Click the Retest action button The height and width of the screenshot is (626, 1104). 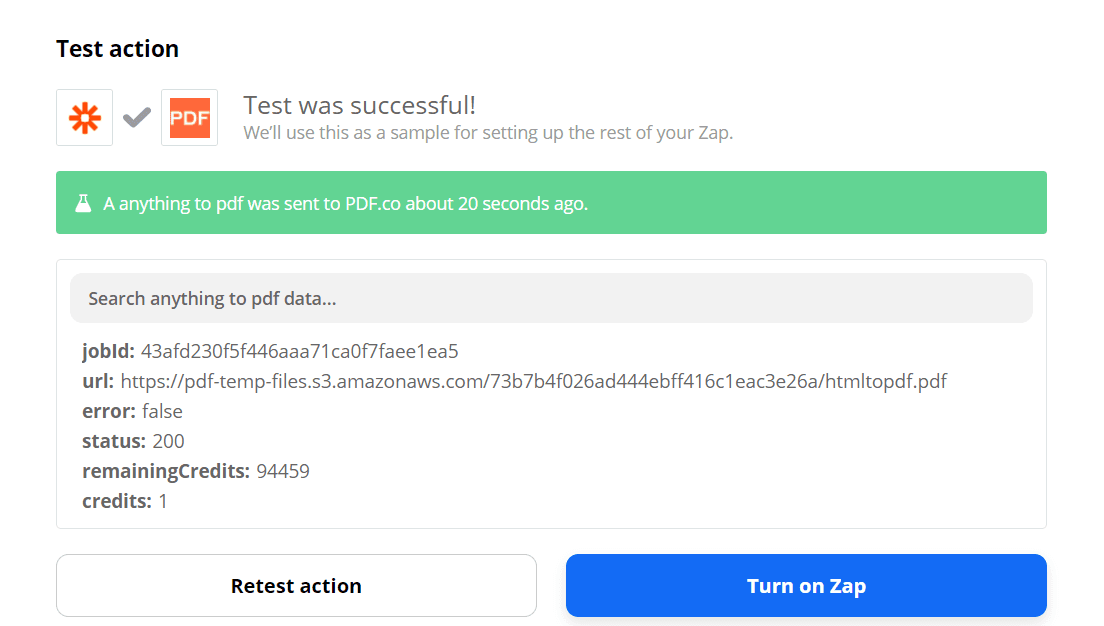(296, 585)
